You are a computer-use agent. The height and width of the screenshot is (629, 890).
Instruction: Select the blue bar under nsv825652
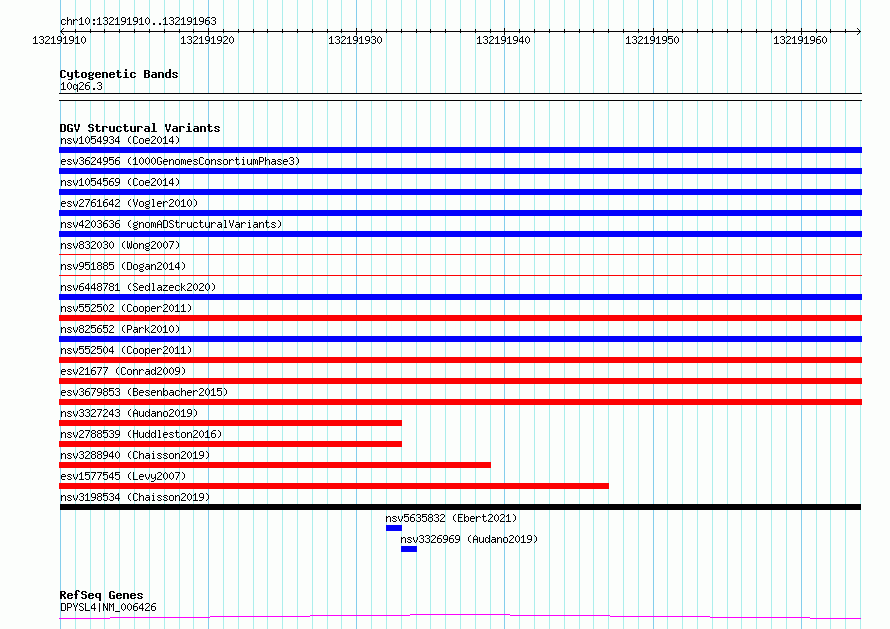tap(460, 339)
